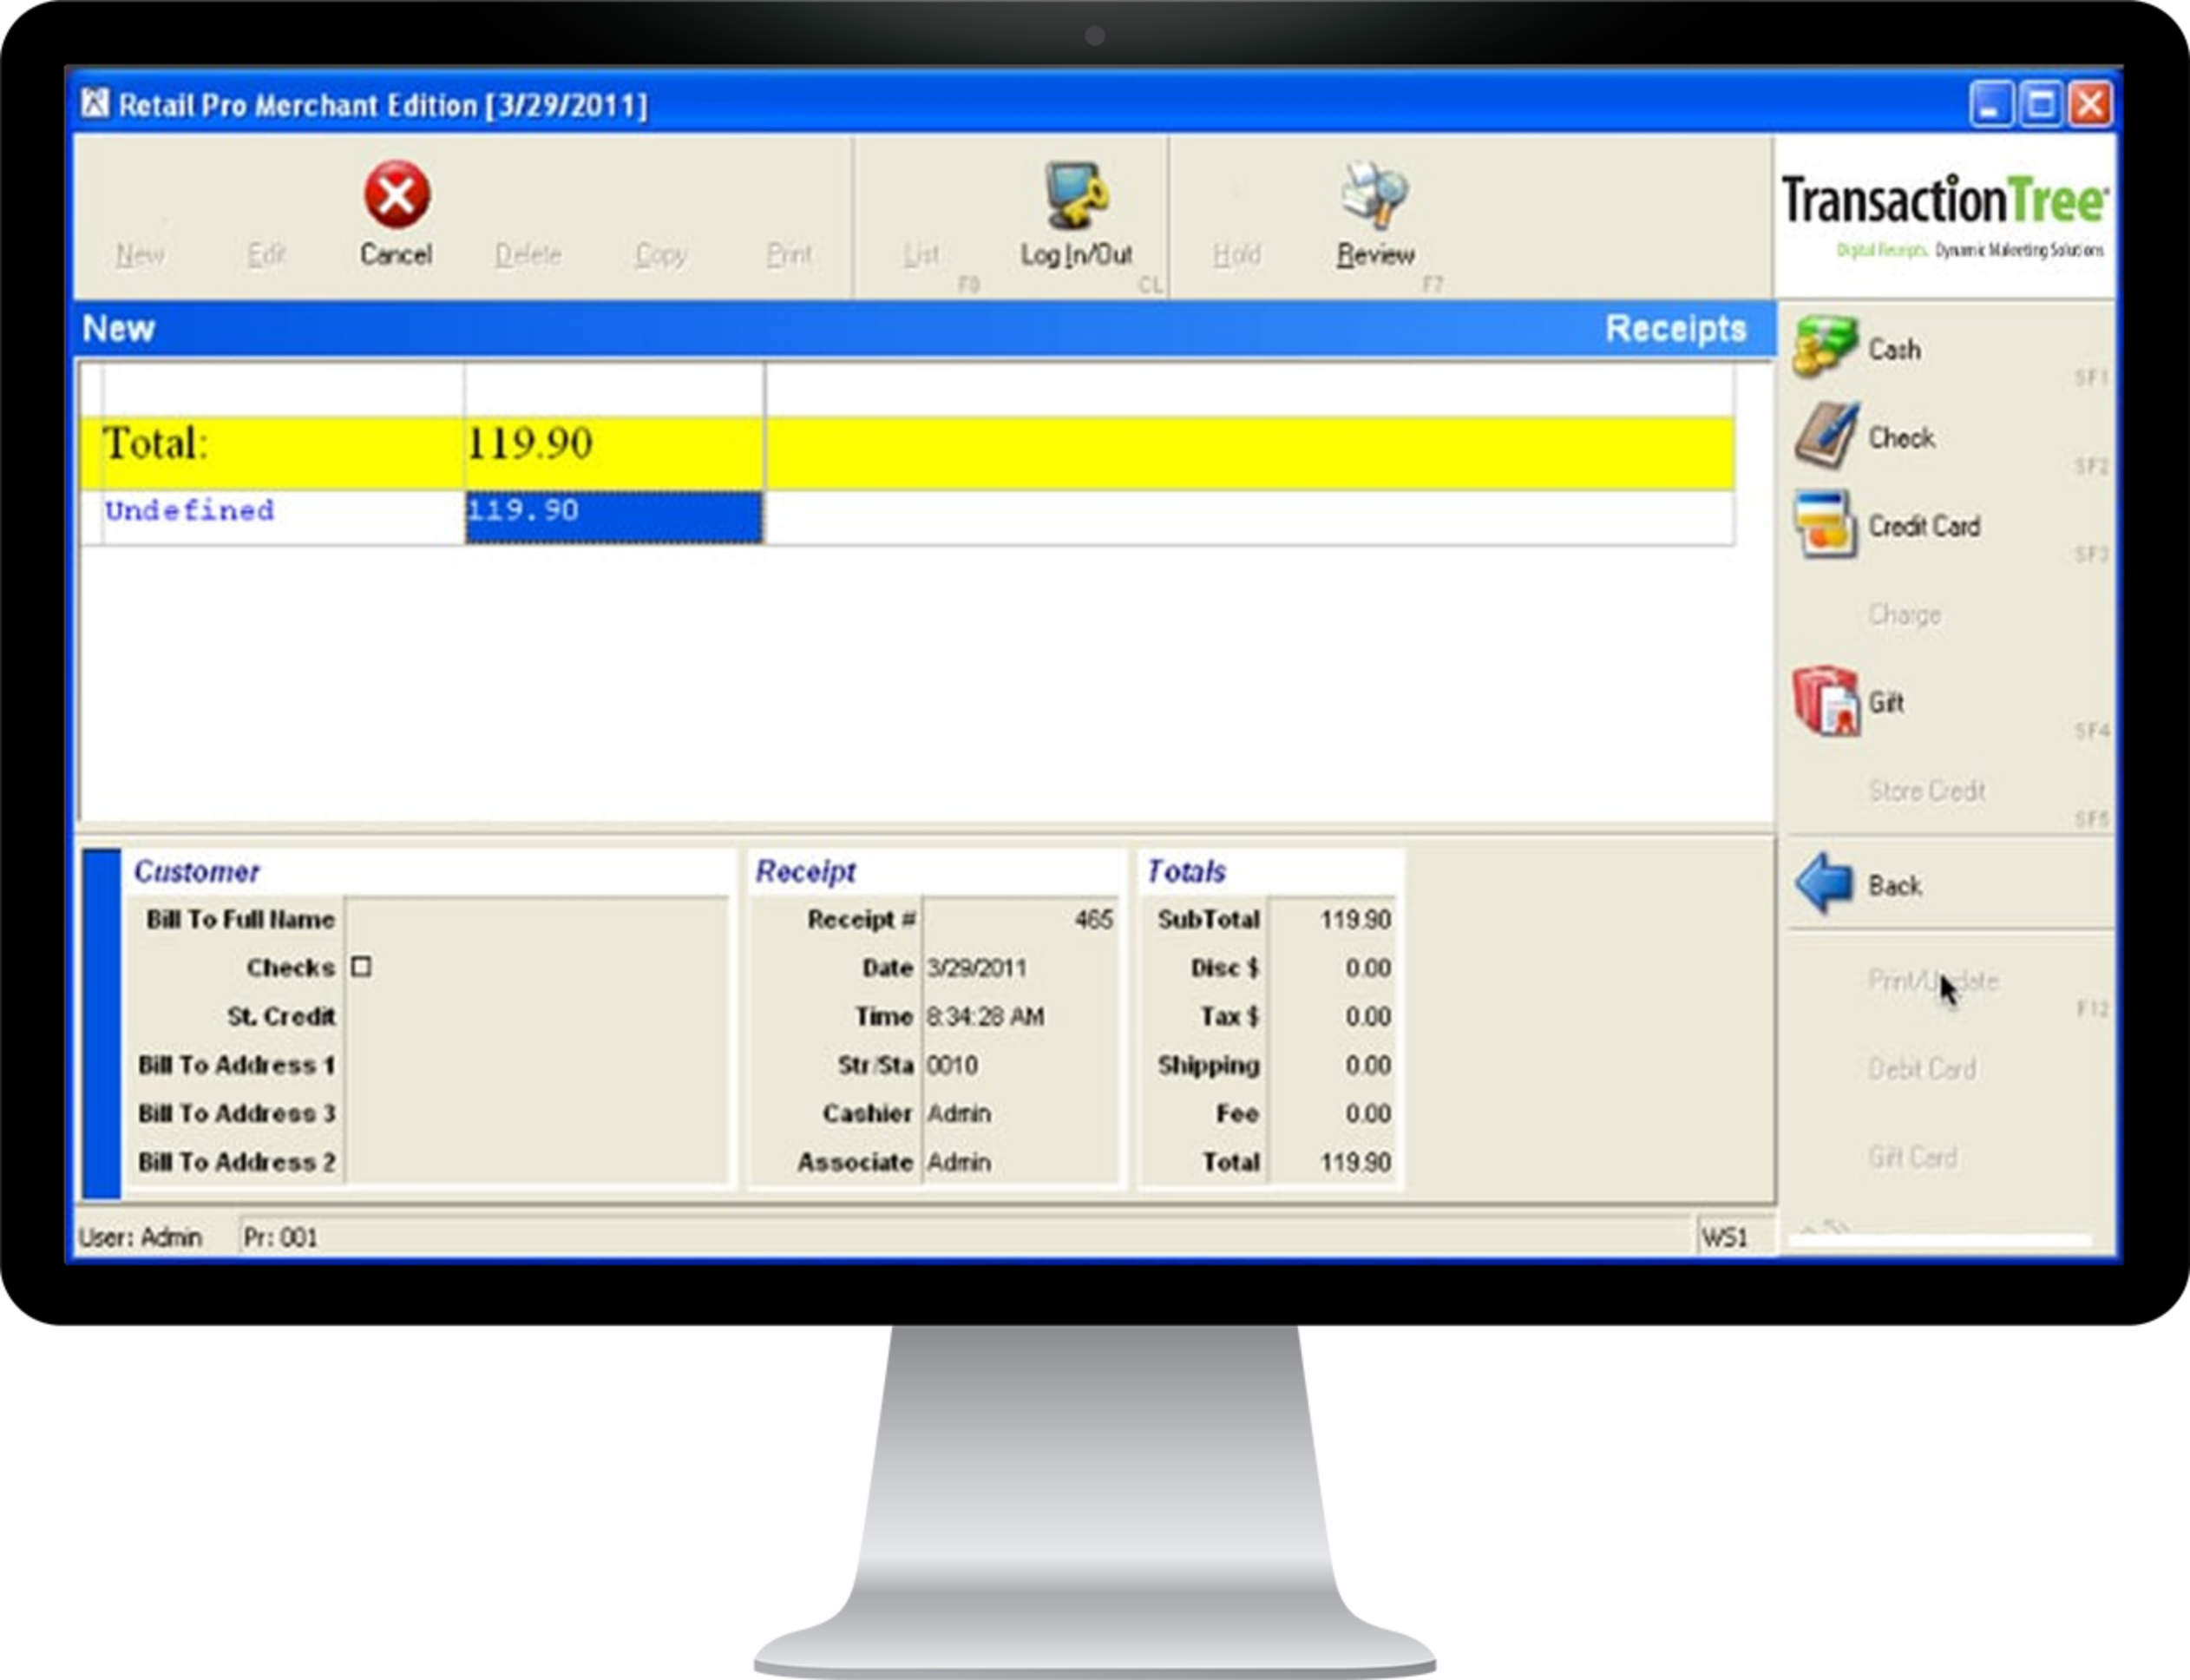The width and height of the screenshot is (2190, 1680).
Task: Click the St. Credit field
Action: (537, 1016)
